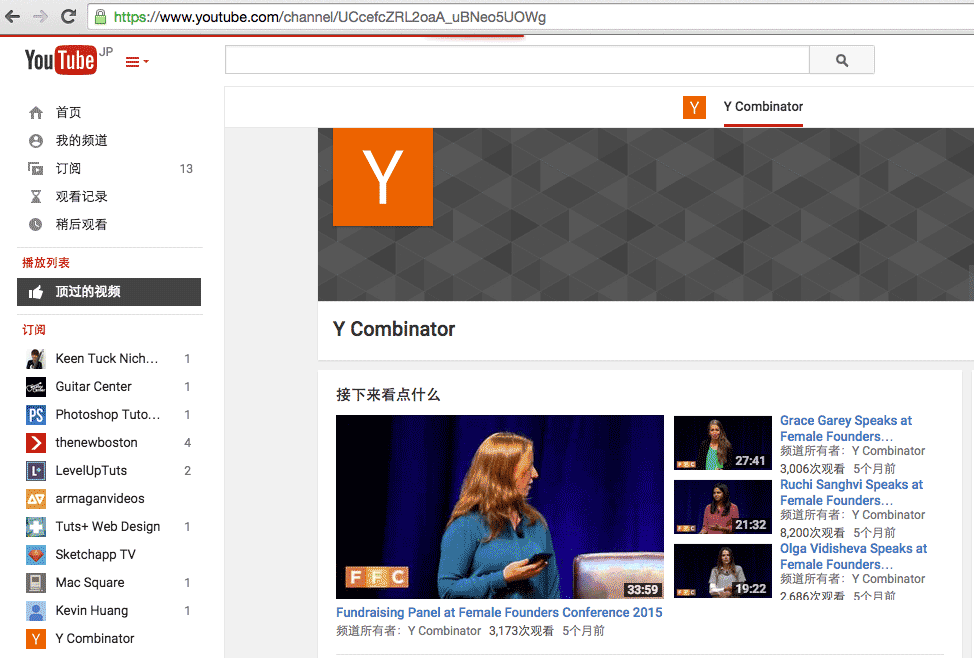The height and width of the screenshot is (658, 974).
Task: Click LevelUpTuts subscription name
Action: pos(91,470)
